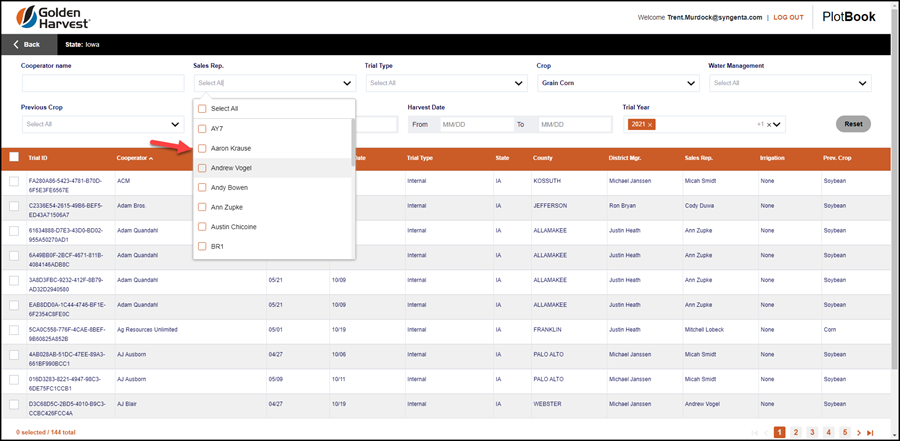Jump to the last results page

click(870, 432)
